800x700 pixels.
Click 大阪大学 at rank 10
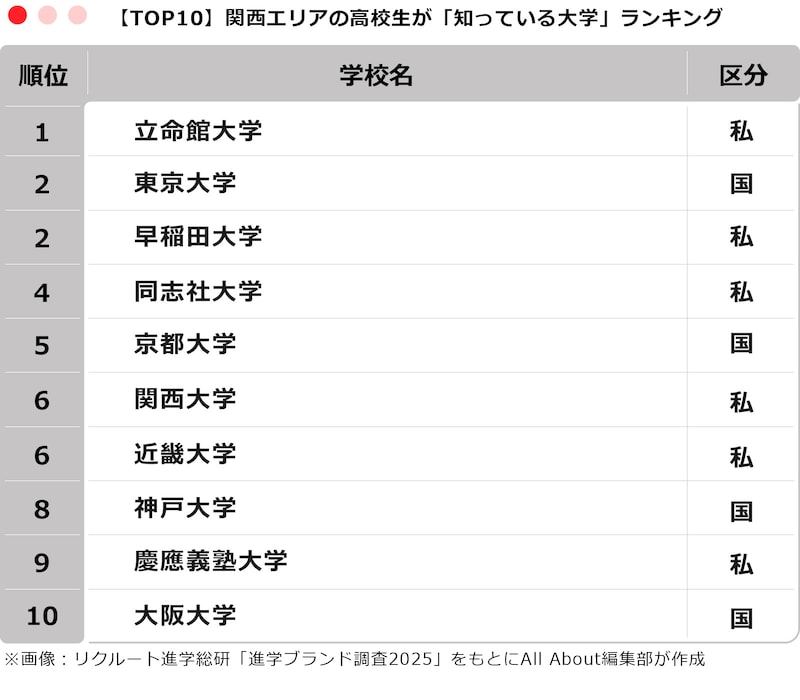[x=185, y=615]
